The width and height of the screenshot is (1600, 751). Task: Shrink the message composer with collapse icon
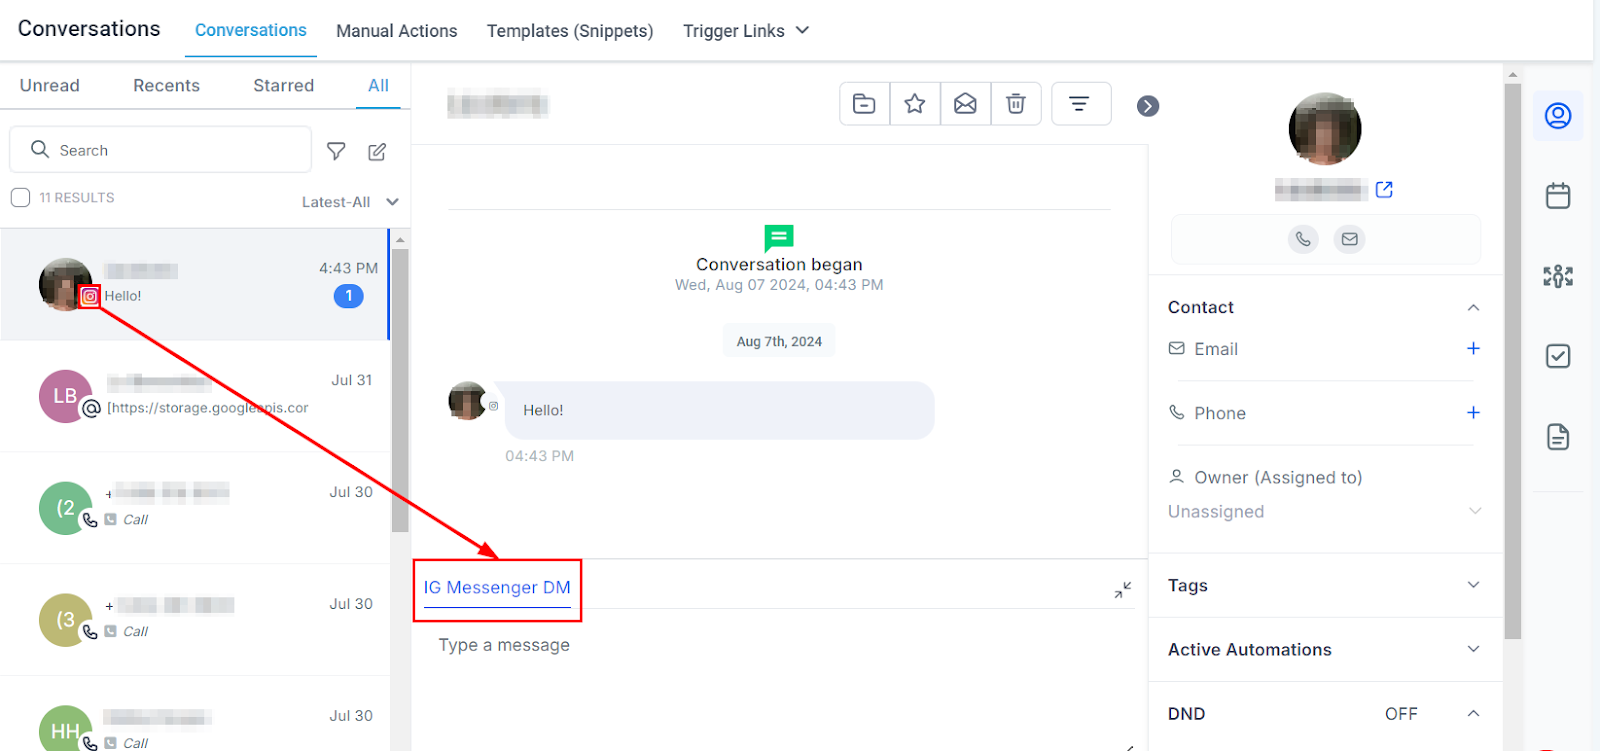[x=1123, y=590]
